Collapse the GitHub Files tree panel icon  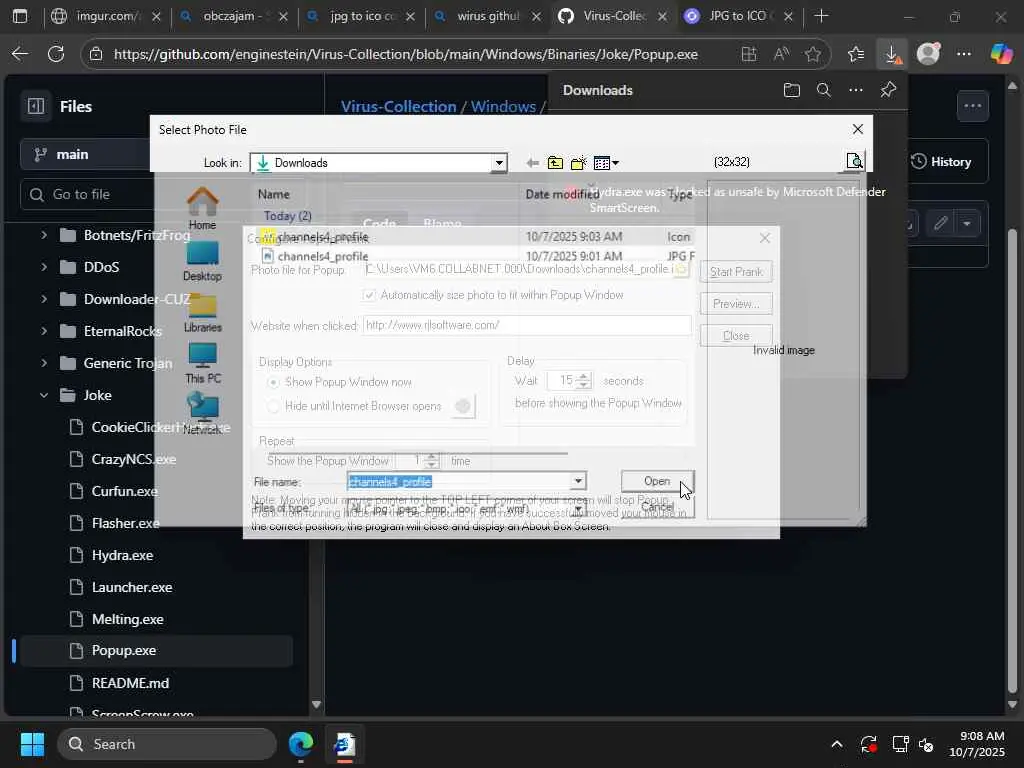[36, 106]
